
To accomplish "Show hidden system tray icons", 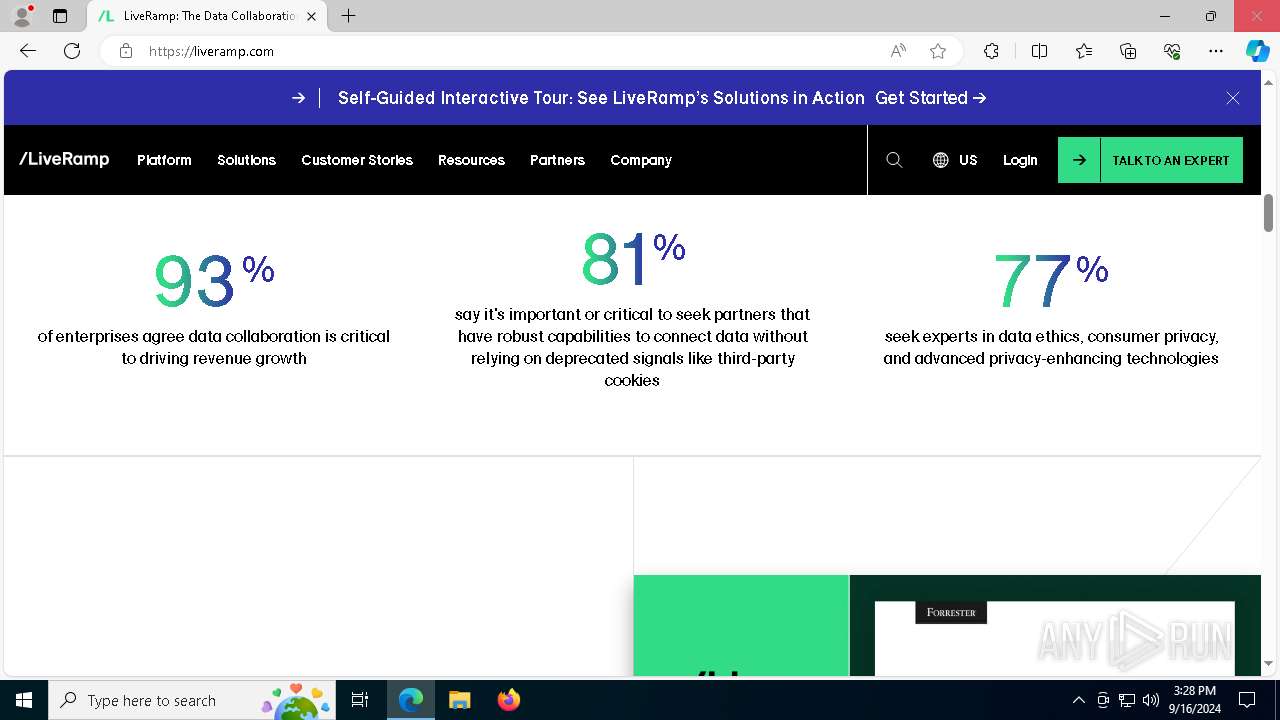I will point(1078,700).
